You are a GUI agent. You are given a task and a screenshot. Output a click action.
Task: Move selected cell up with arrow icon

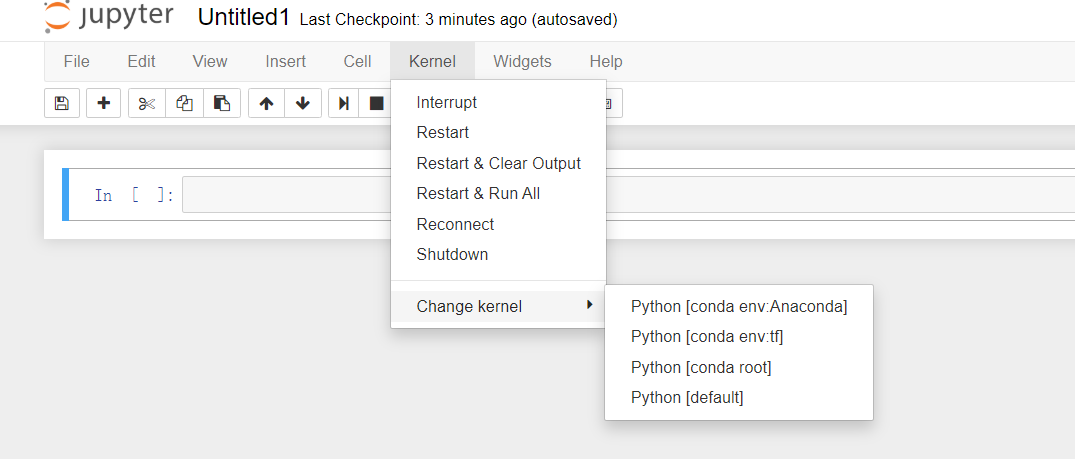click(266, 103)
